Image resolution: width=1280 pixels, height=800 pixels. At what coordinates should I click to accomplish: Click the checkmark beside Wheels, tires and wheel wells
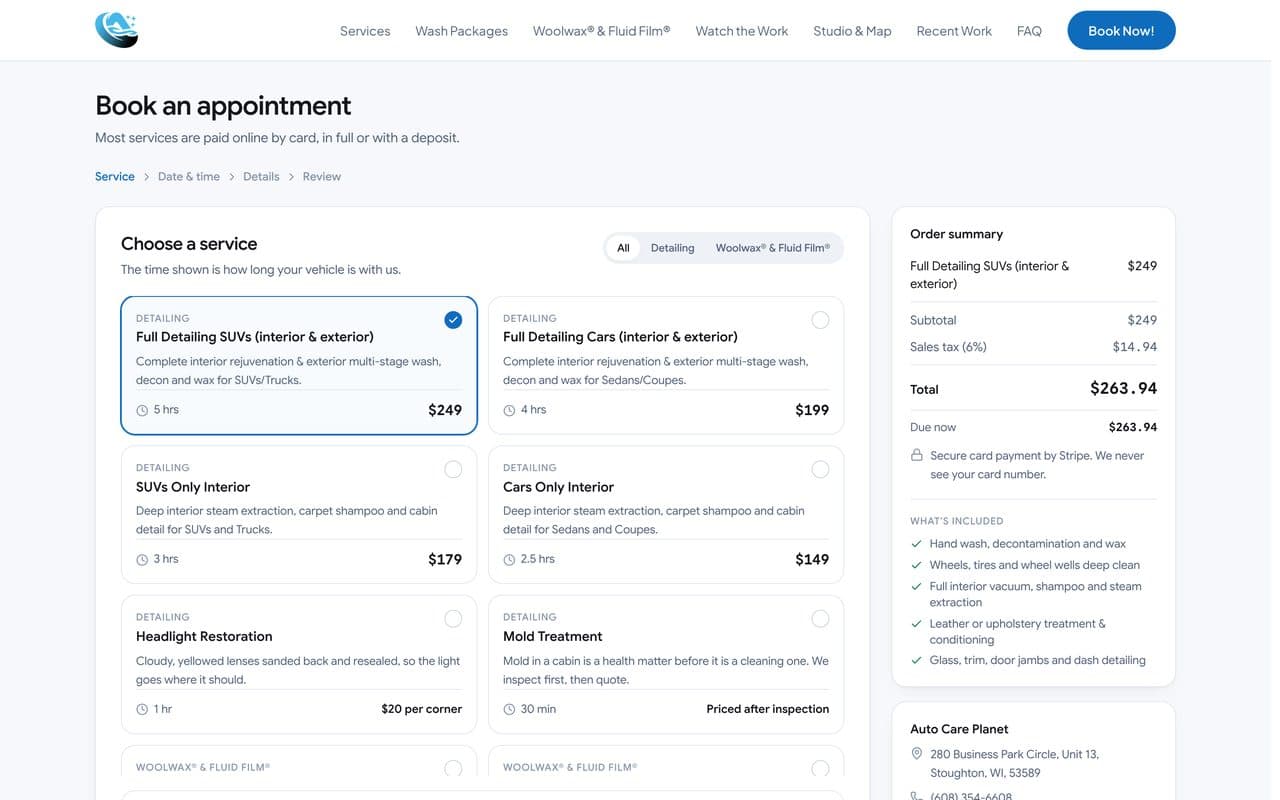tap(916, 565)
